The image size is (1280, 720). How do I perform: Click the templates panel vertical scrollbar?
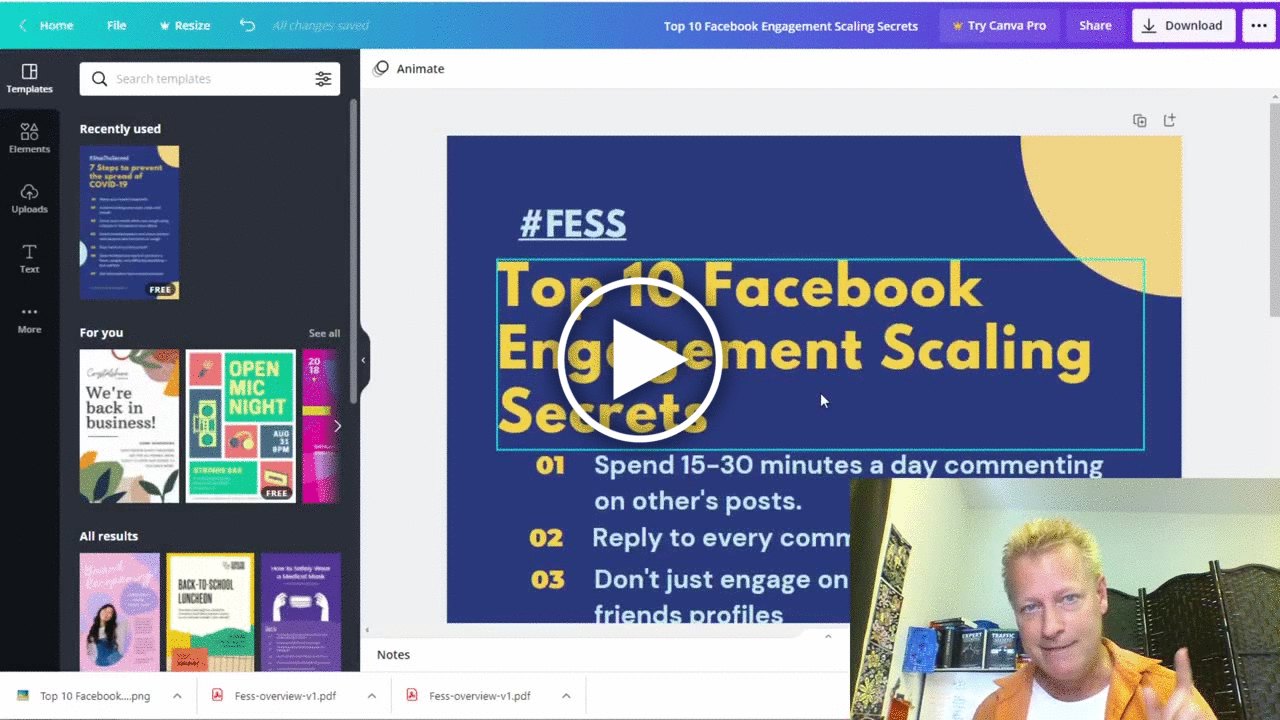353,250
